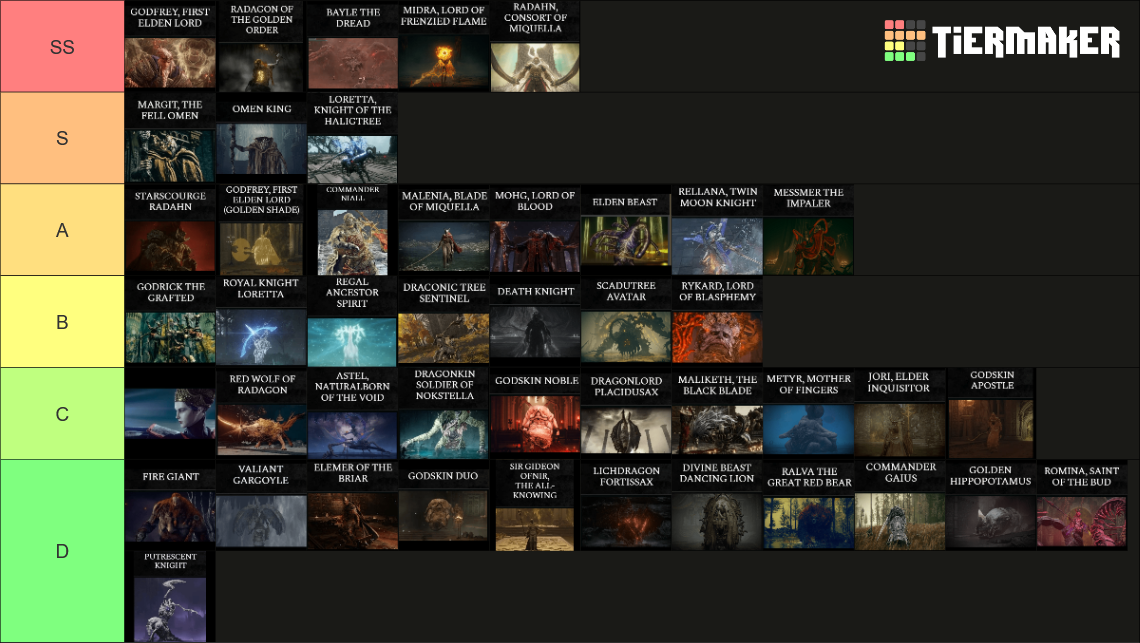Click the Lichdragon Fortissax card
The image size is (1140, 643).
(626, 505)
